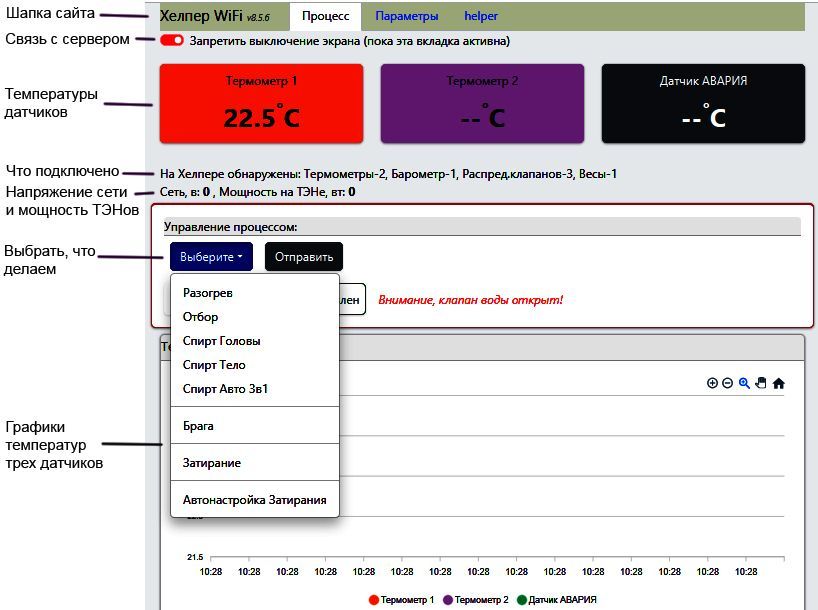818x610 pixels.
Task: Click the chart zoom-in plus icon
Action: 712,383
